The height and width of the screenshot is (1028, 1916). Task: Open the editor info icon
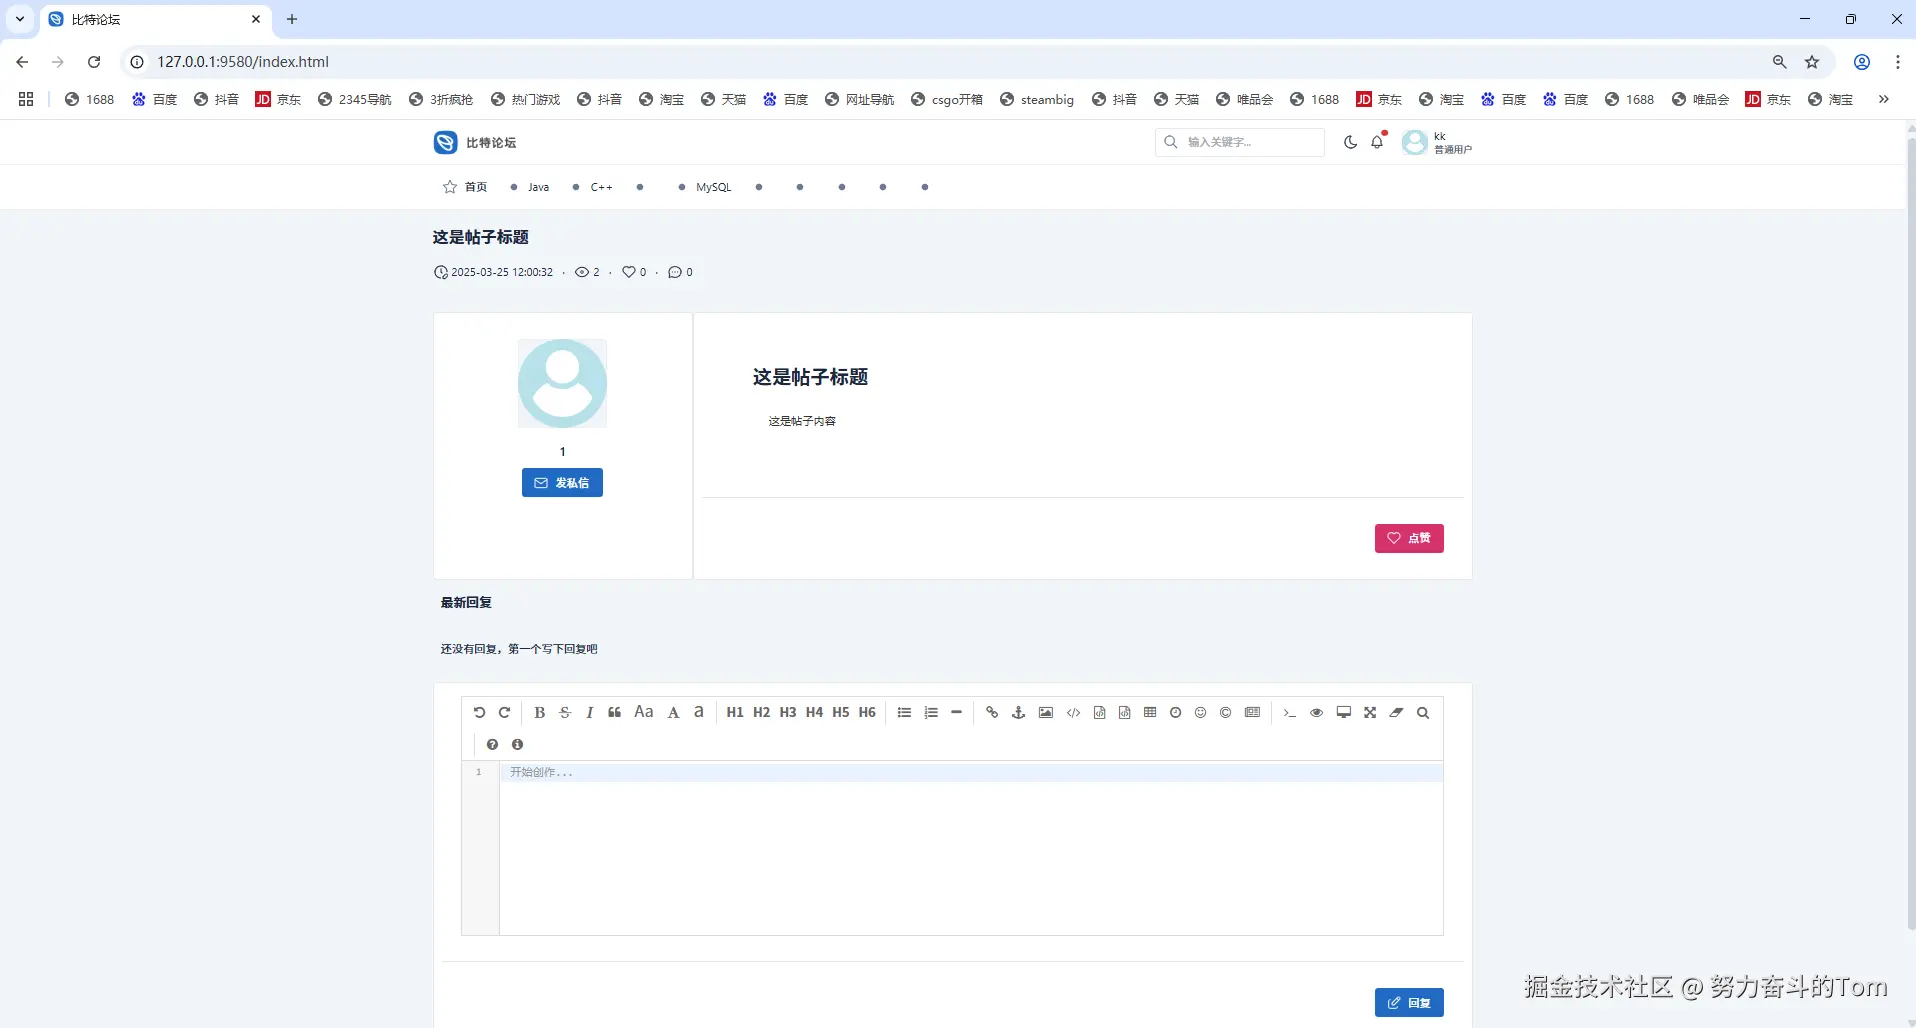[517, 744]
